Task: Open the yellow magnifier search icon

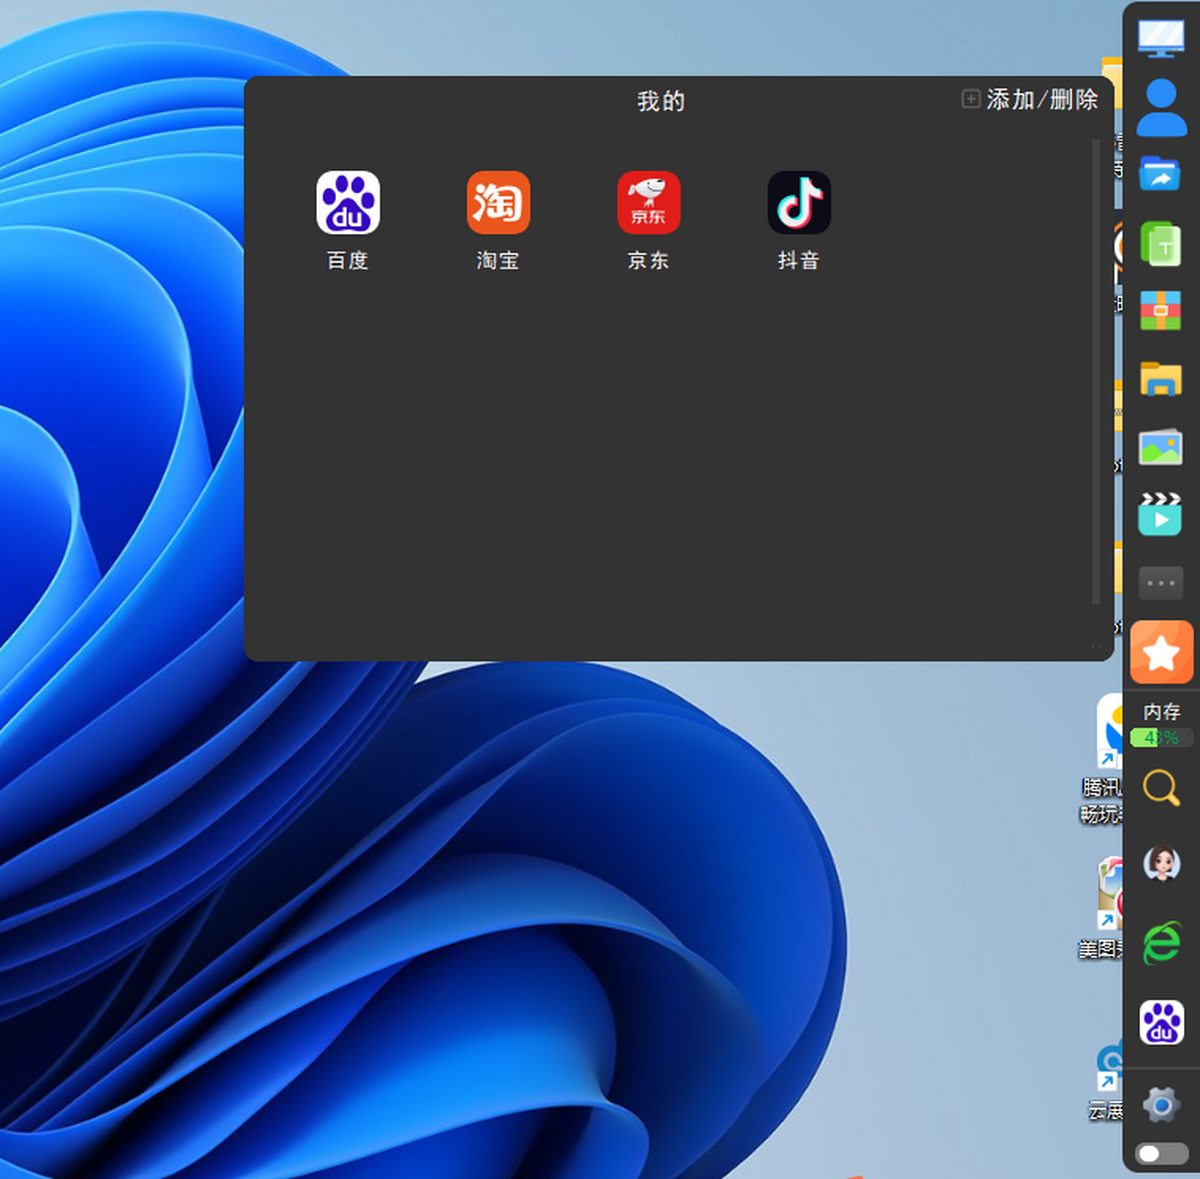Action: [1161, 788]
